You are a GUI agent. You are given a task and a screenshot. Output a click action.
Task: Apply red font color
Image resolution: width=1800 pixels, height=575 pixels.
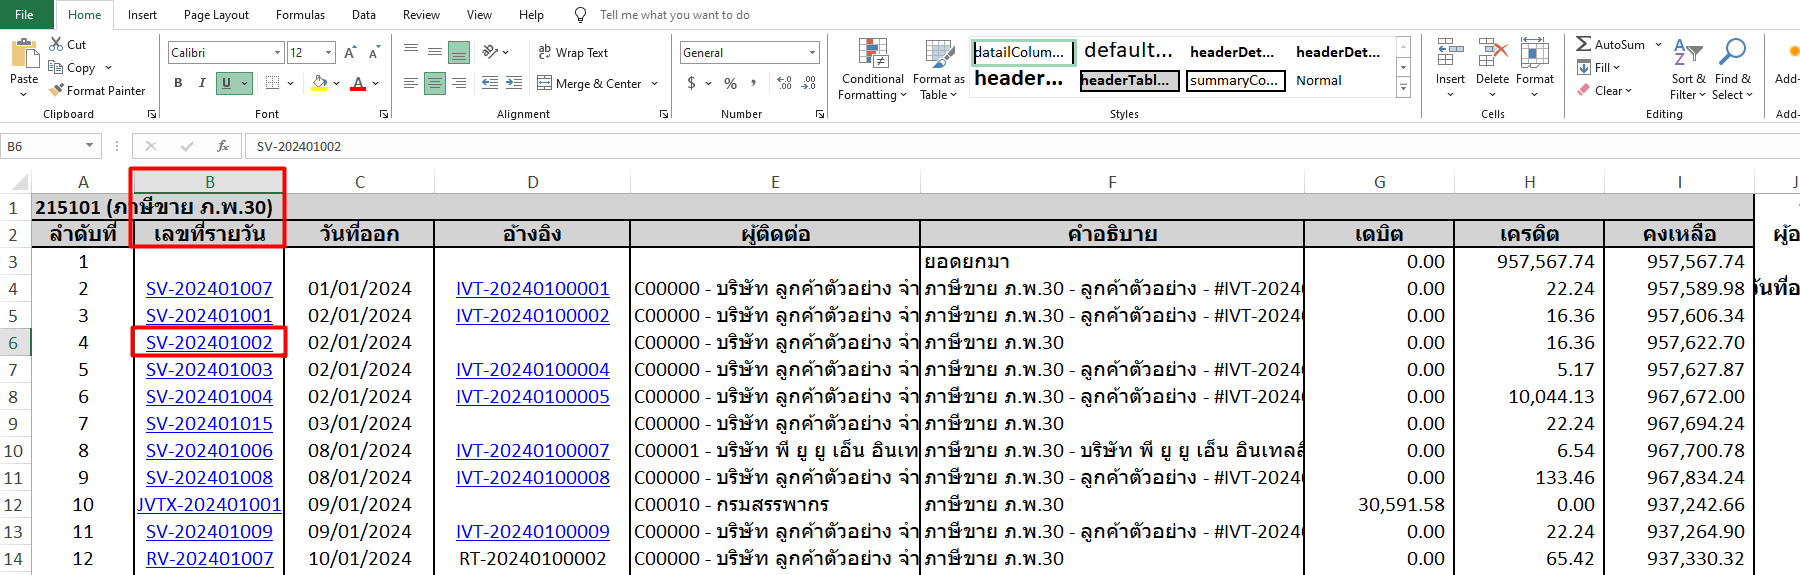pos(358,83)
